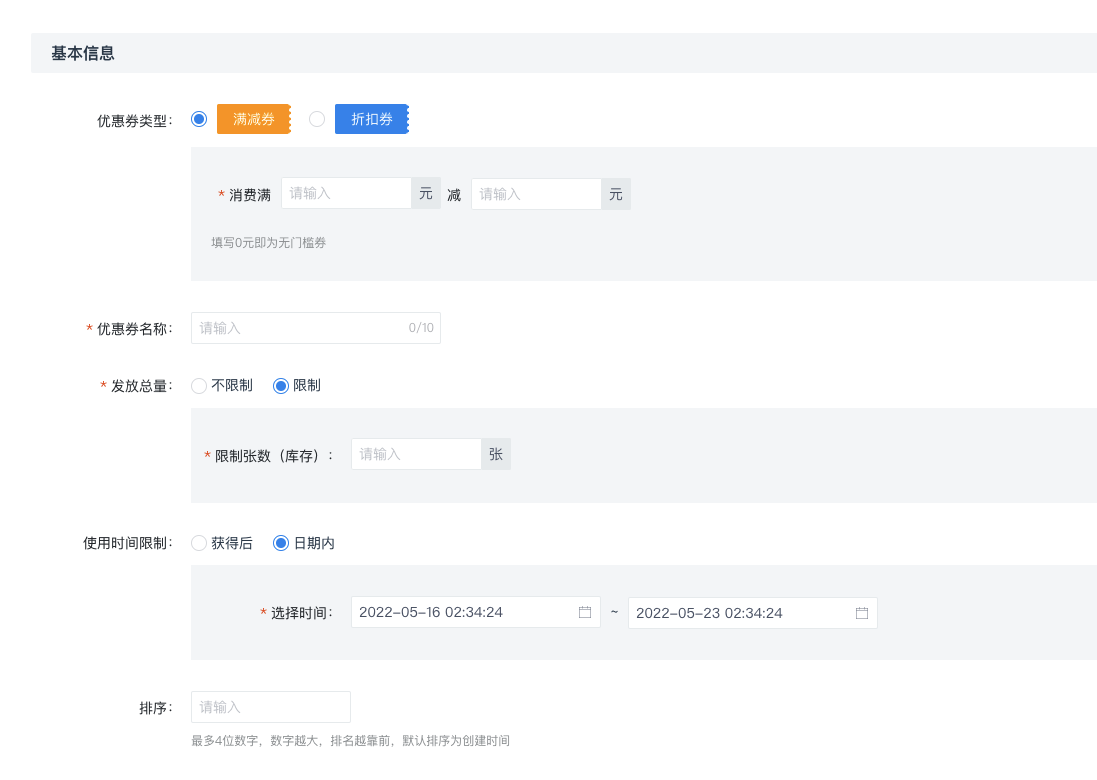Select the 满减券 radio button

(199, 118)
